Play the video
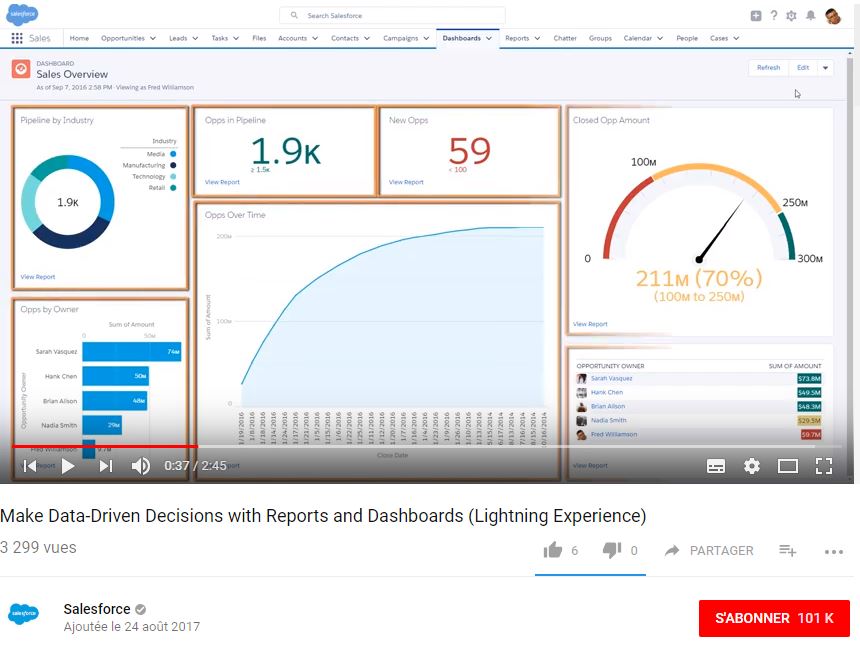Viewport: 860px width, 645px height. pos(68,466)
